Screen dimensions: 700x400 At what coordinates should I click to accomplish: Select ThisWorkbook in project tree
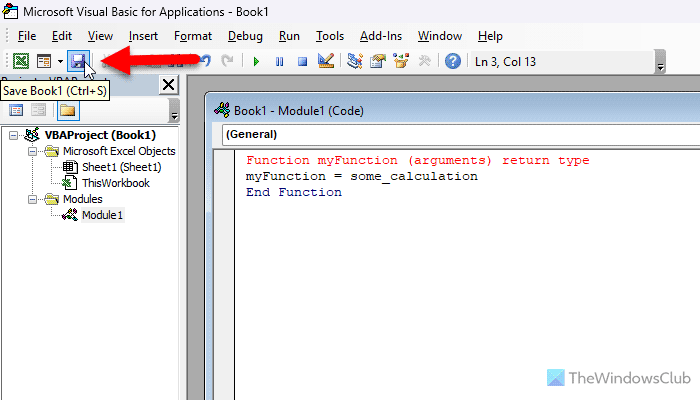(116, 183)
